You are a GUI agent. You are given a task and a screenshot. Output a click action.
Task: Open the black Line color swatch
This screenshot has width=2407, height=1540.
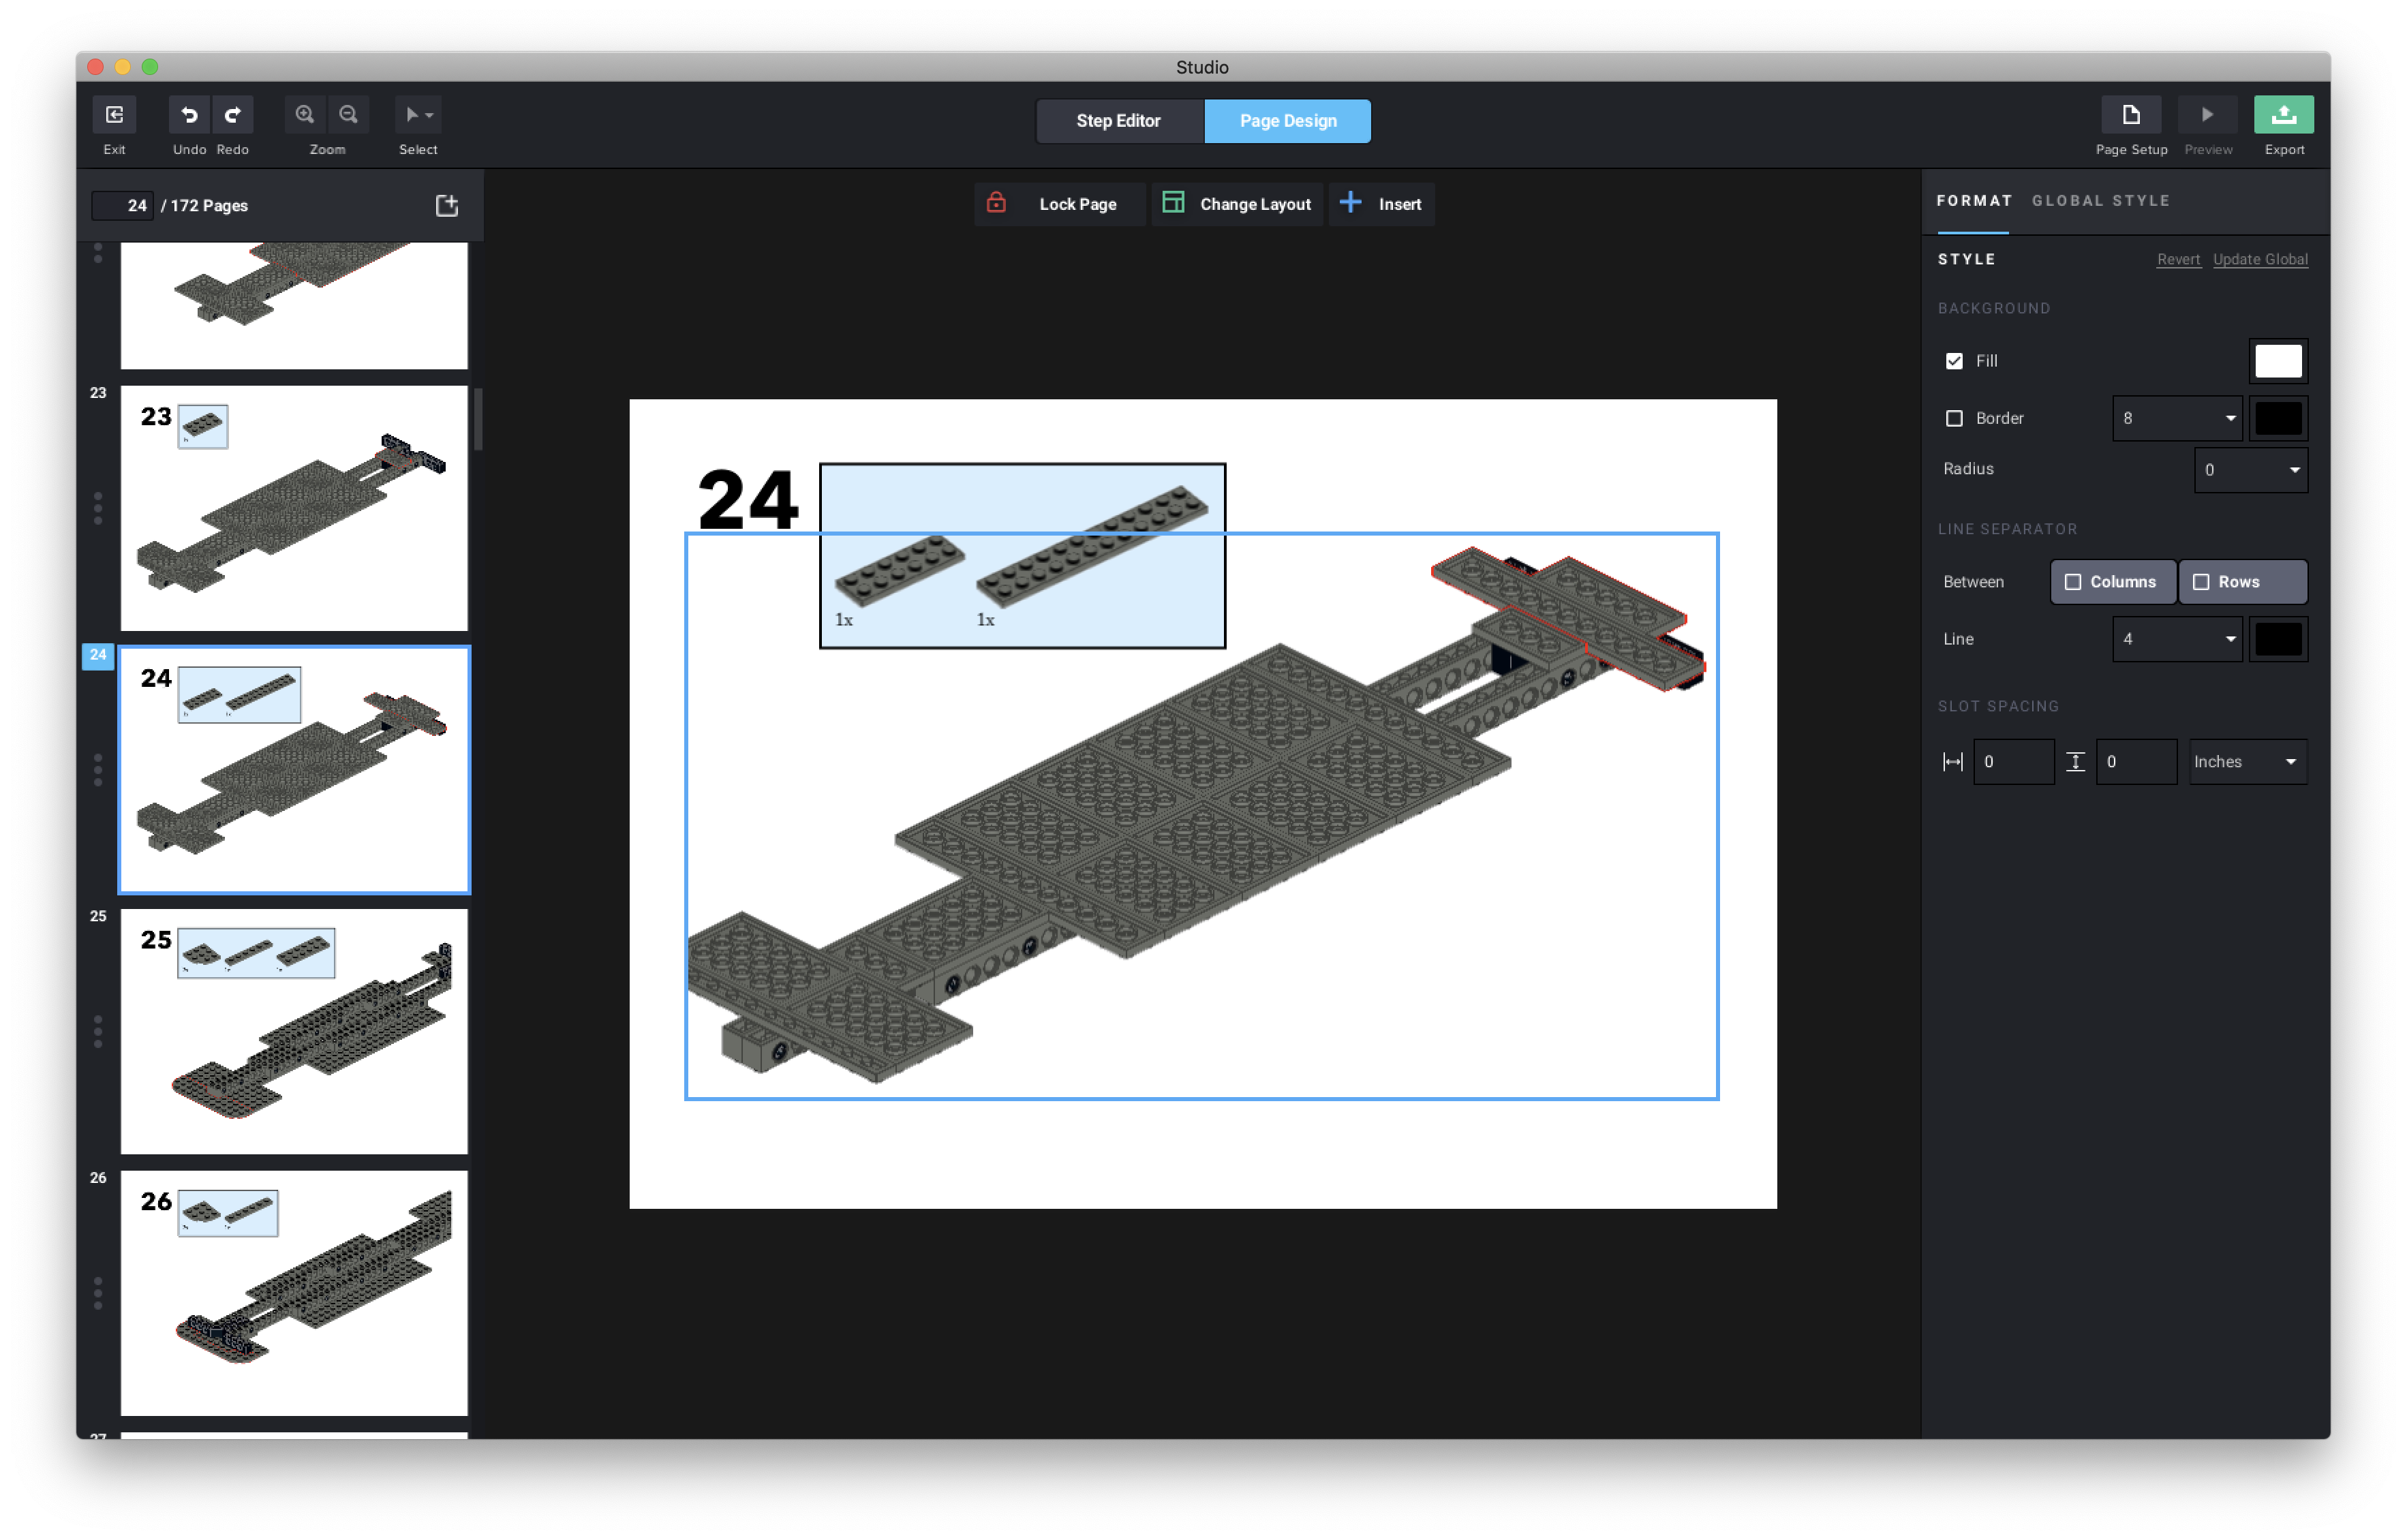click(x=2278, y=639)
